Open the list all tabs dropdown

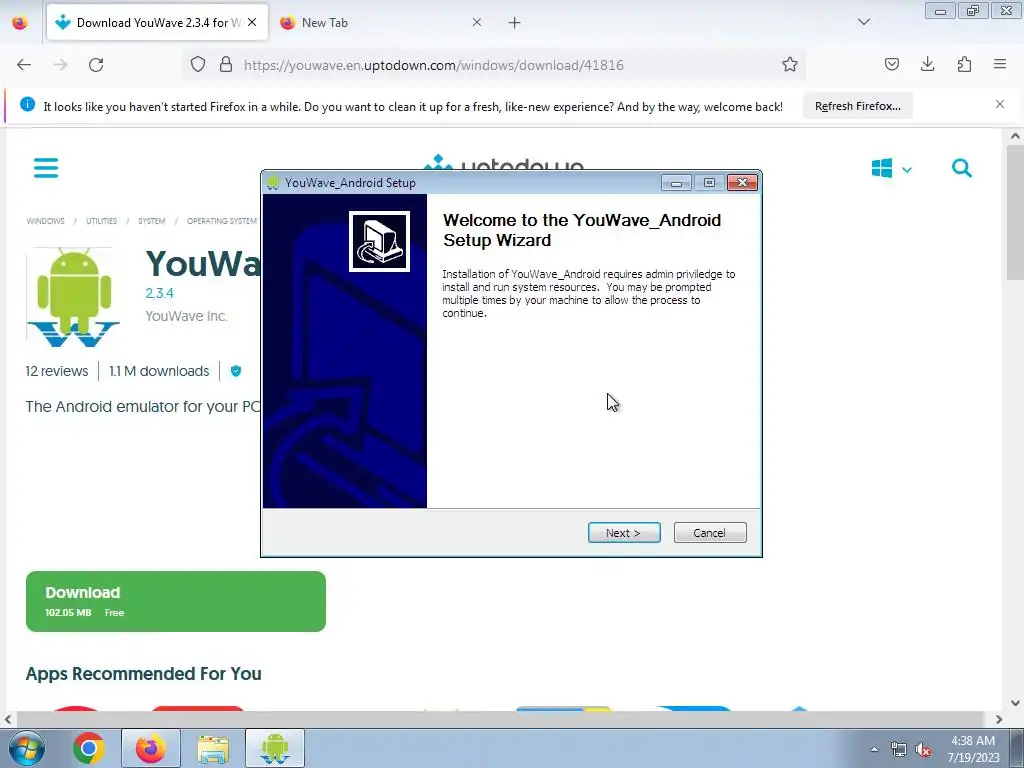pos(864,22)
